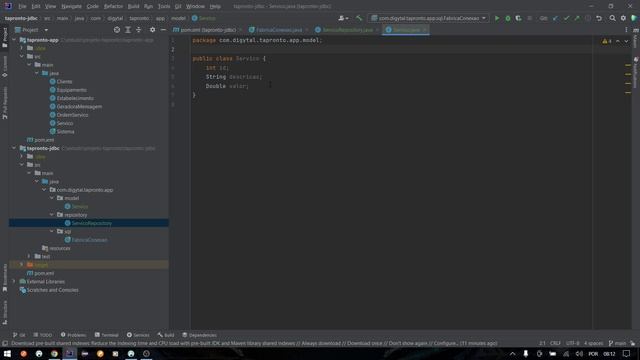The image size is (640, 360).
Task: Run the FabricaConexao configuration with the green play button
Action: [x=497, y=18]
